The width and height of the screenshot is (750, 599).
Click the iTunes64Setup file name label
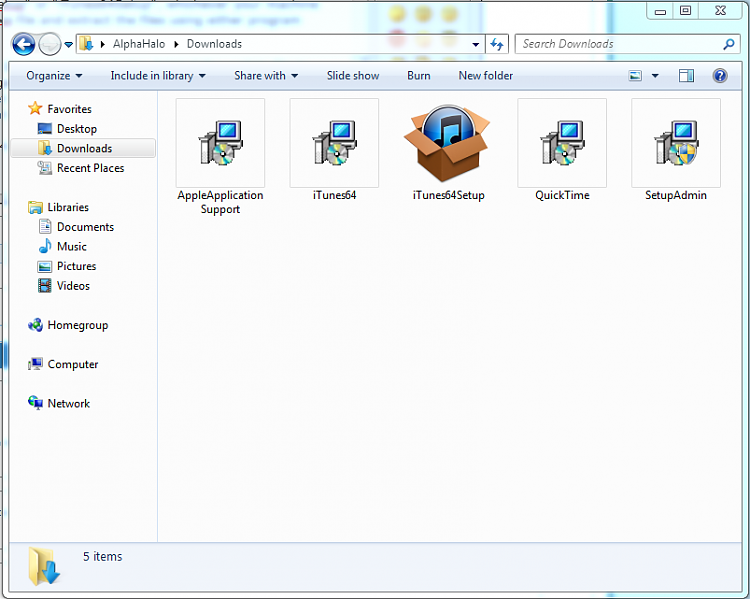coord(448,195)
